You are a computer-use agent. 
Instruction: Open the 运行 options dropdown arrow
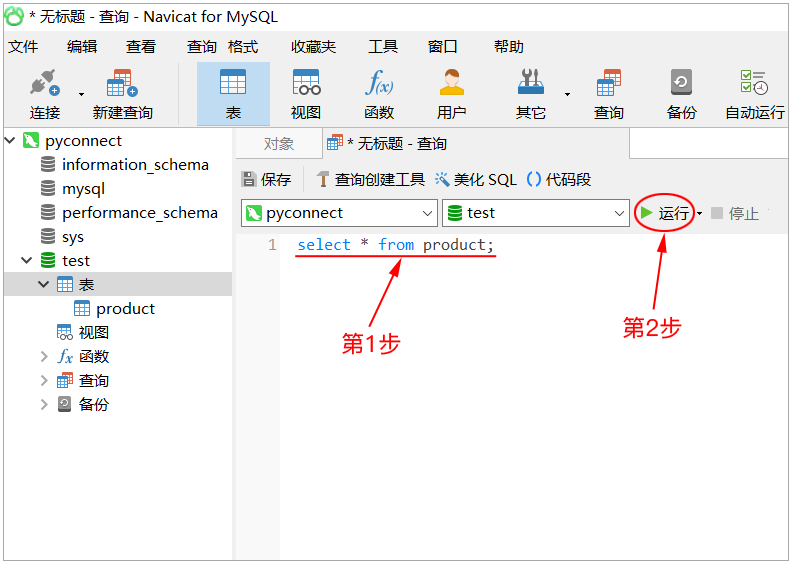[x=700, y=214]
